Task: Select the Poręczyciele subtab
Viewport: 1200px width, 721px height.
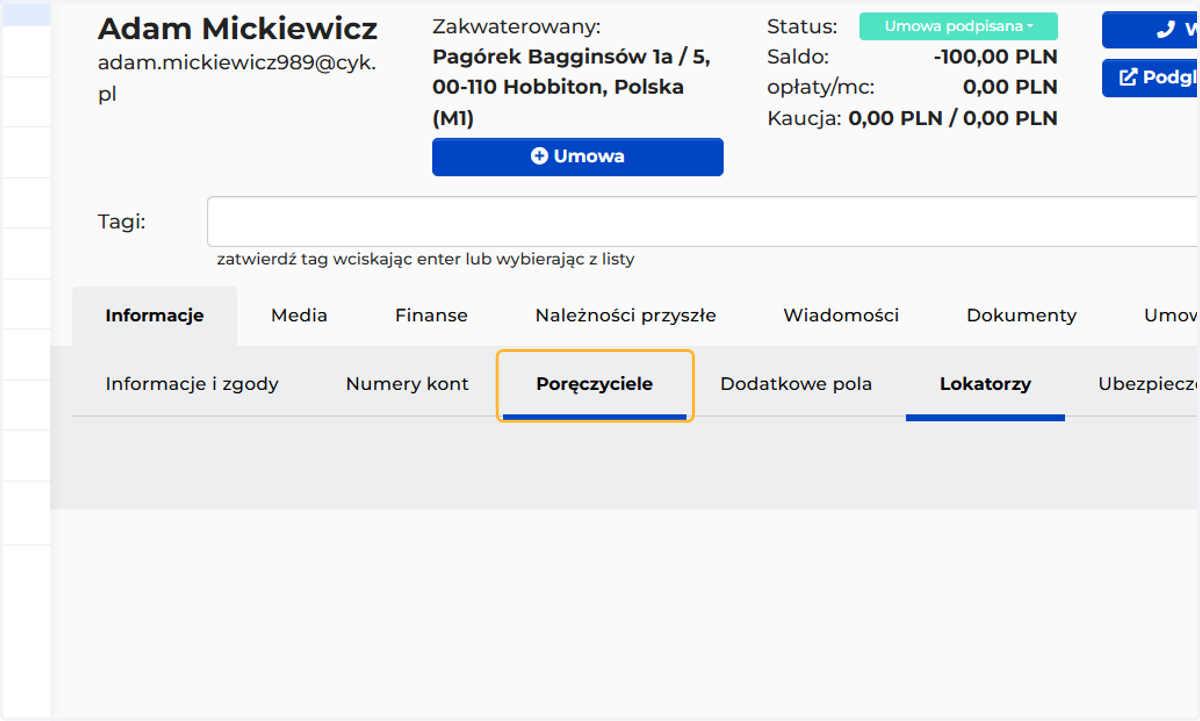Action: 594,384
